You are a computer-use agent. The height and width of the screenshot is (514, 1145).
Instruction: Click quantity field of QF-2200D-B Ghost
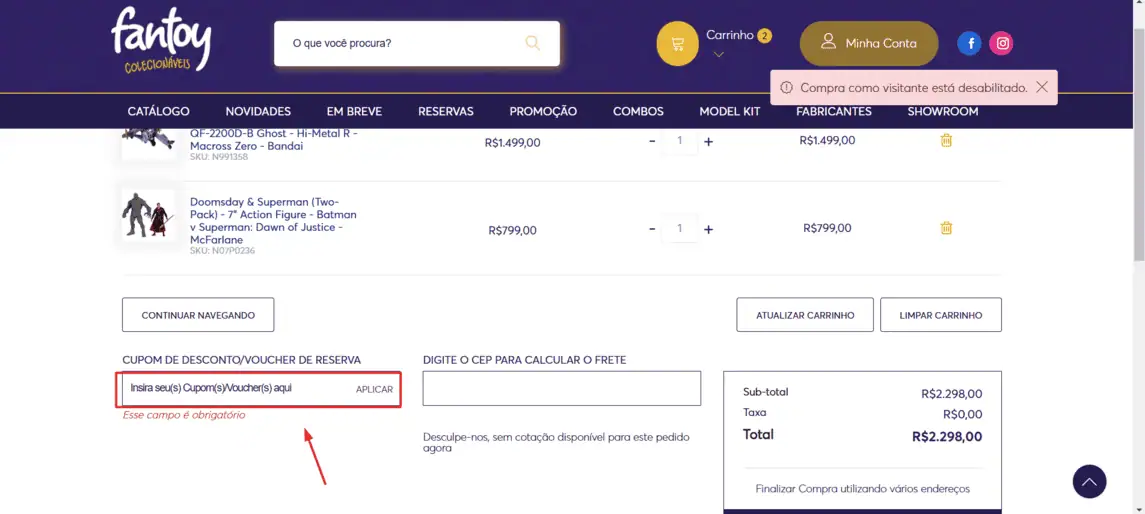point(680,140)
